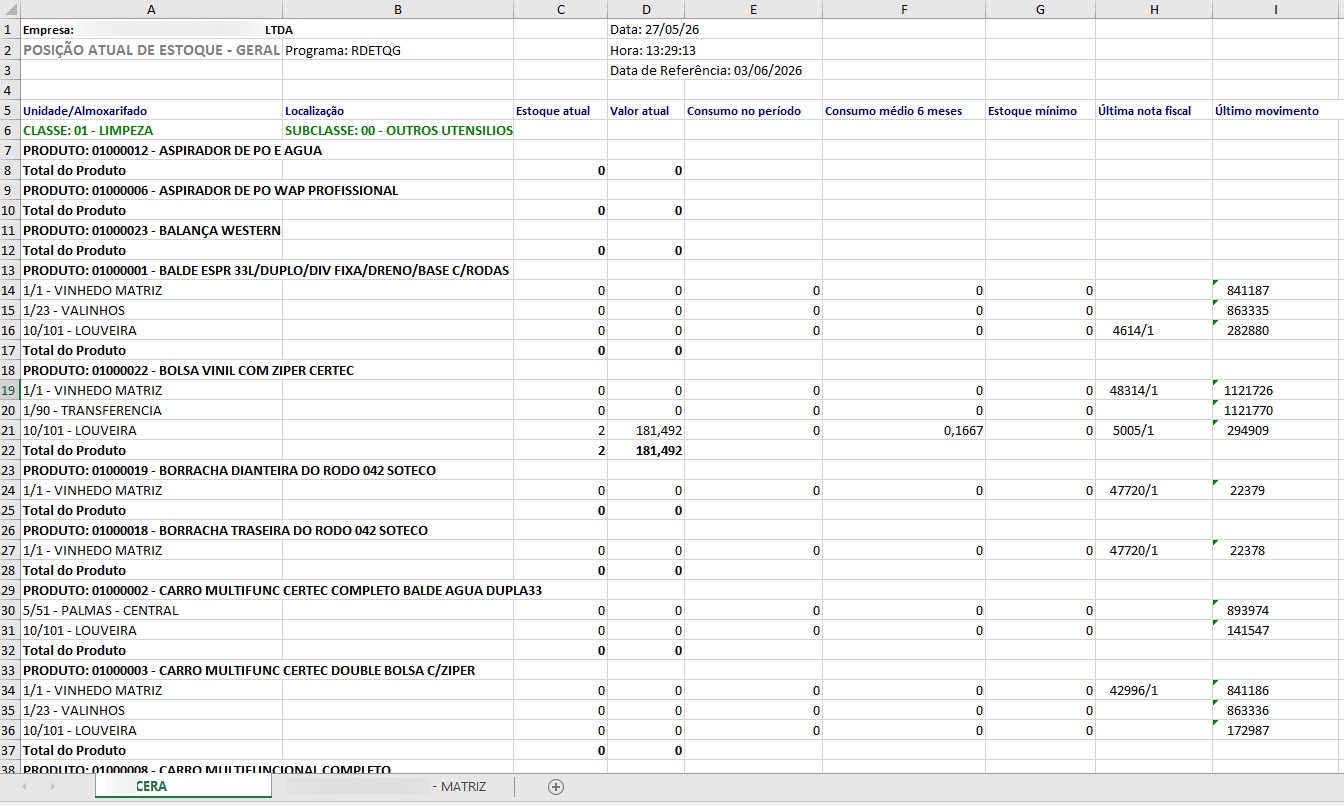
Task: Click the '5/51 - PALMAS - CENTRAL' cell
Action: (151, 610)
